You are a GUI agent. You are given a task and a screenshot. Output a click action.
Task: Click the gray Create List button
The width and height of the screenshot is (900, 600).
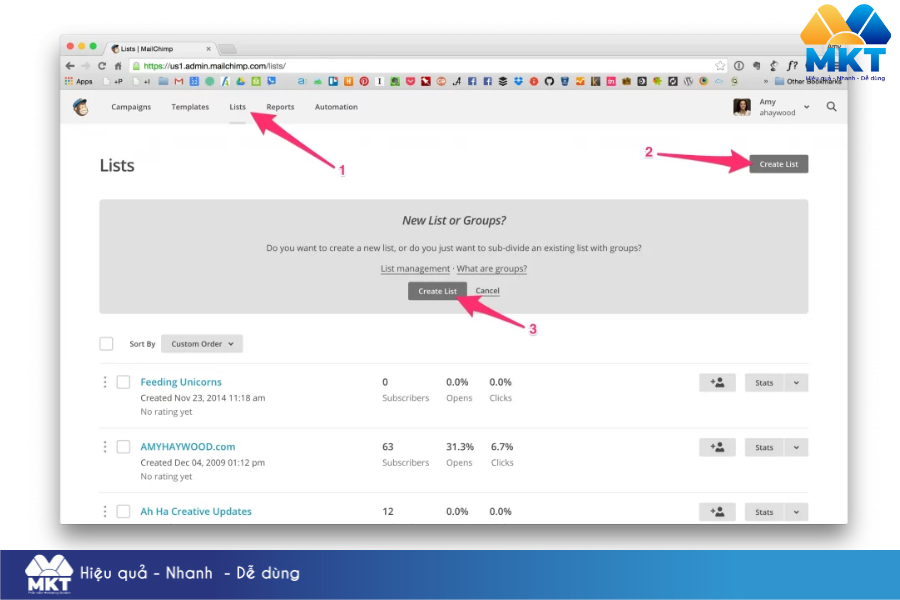point(779,163)
